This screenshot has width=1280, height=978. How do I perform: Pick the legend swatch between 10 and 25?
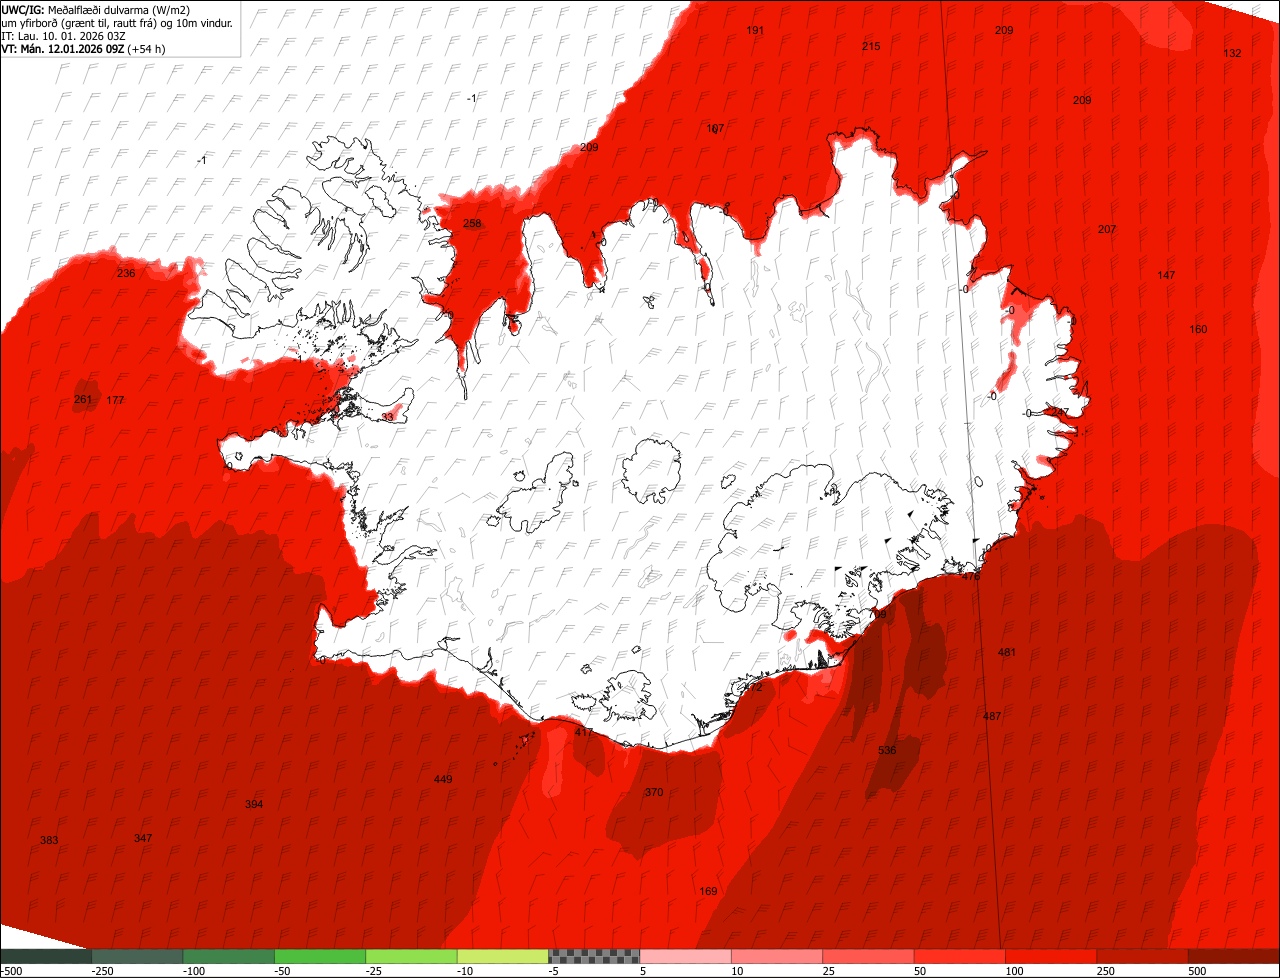(x=777, y=956)
